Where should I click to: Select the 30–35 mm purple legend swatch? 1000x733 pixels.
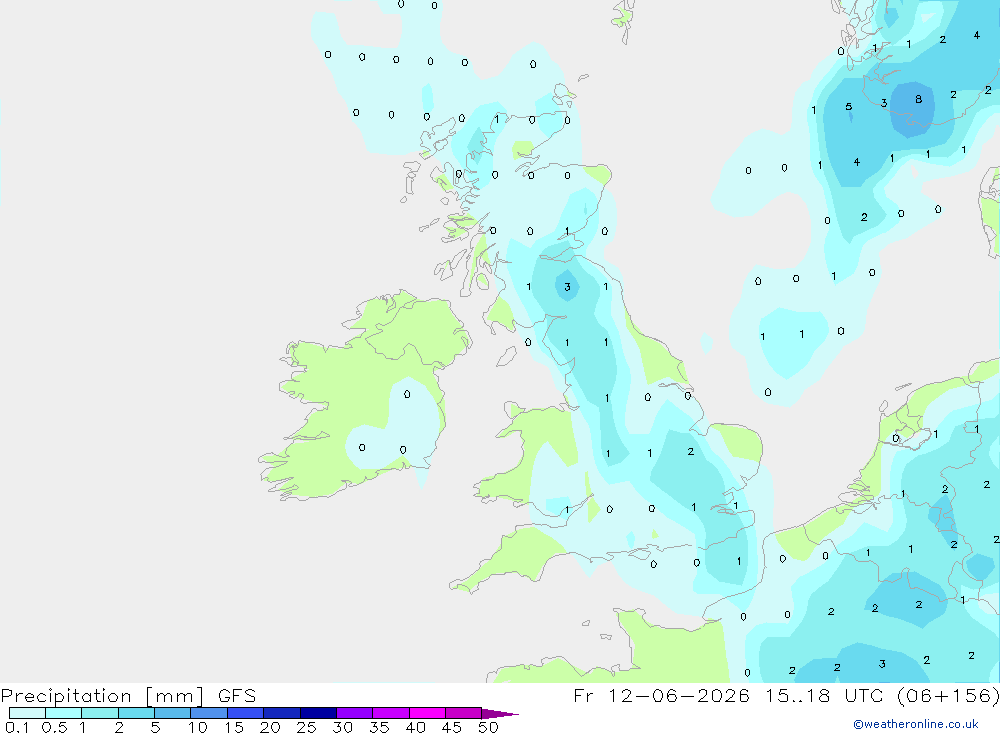(355, 713)
